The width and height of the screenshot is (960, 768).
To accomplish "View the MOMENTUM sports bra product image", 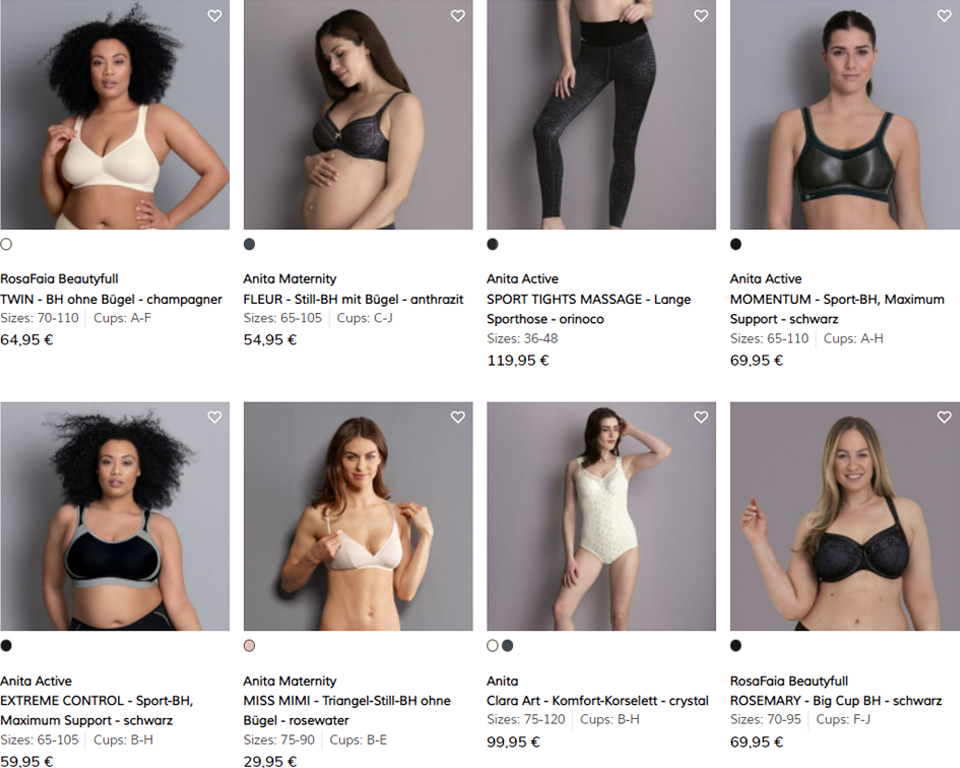I will [x=845, y=115].
